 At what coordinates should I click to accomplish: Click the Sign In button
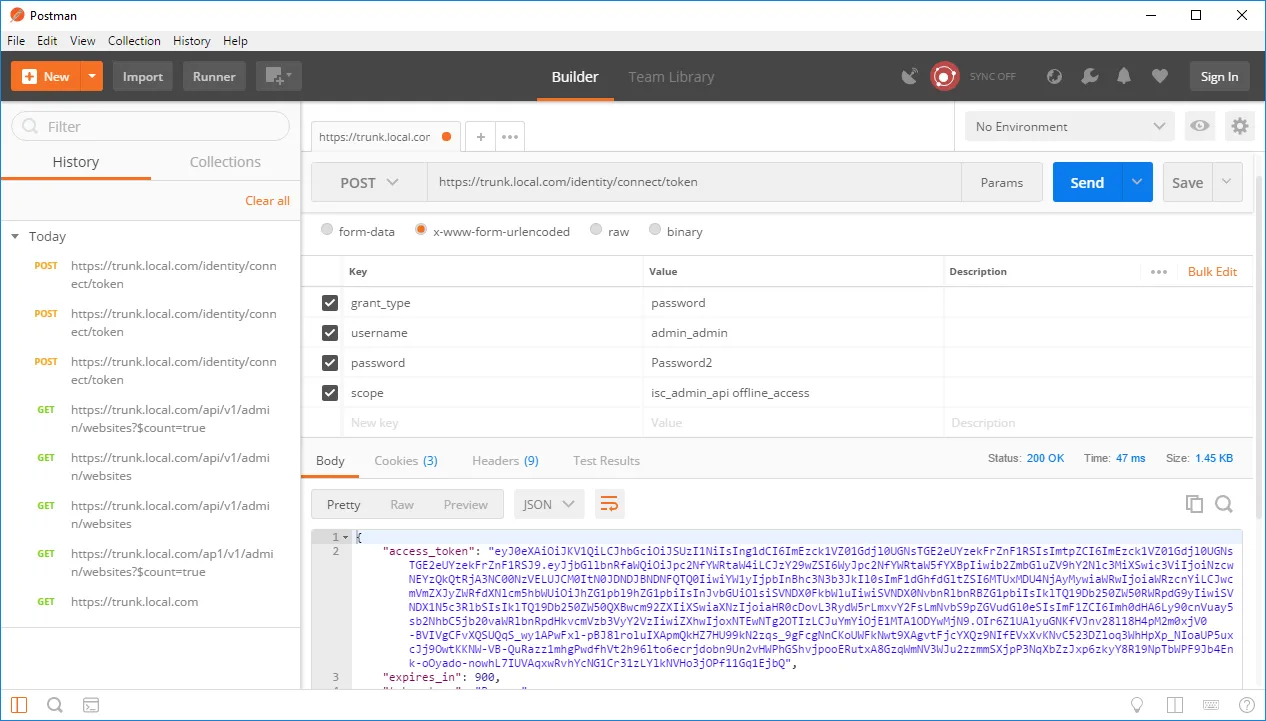click(1219, 76)
